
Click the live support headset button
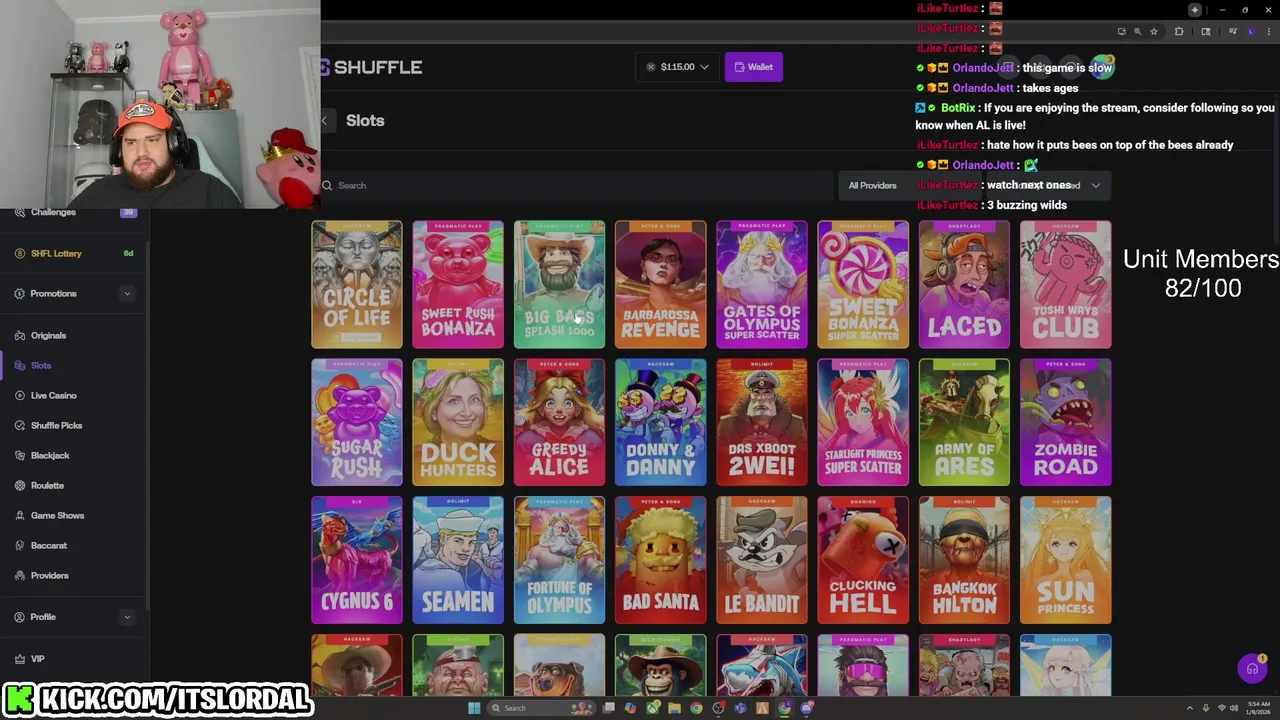(x=1252, y=669)
